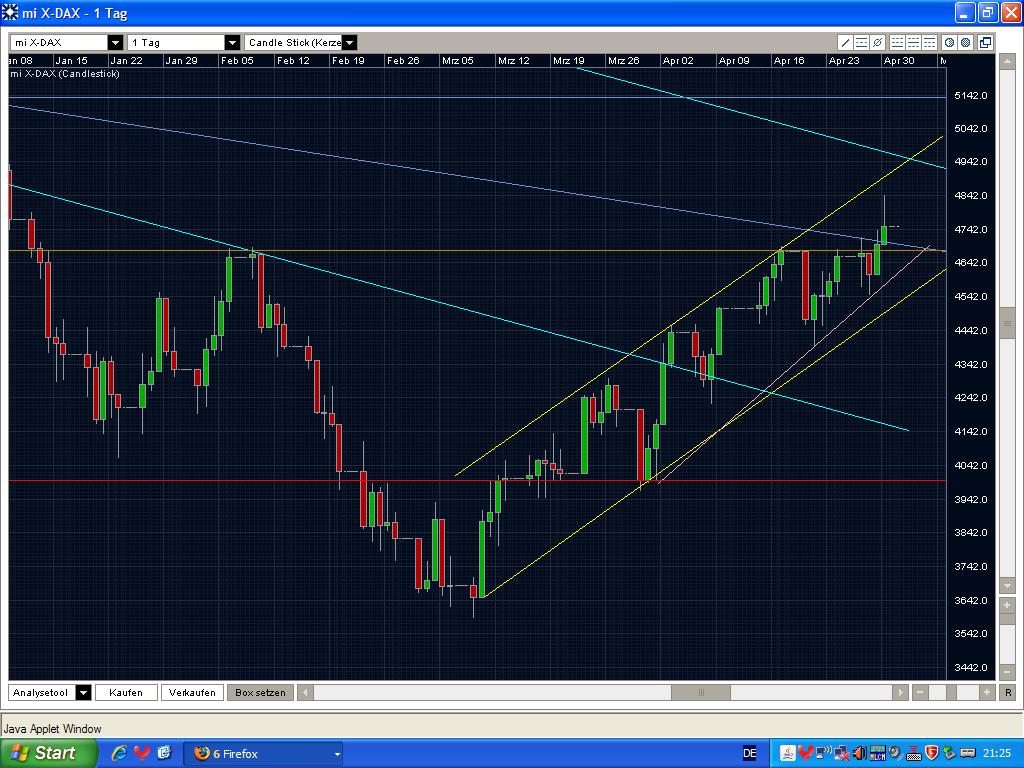Click the Apr 30 date label

tap(899, 61)
